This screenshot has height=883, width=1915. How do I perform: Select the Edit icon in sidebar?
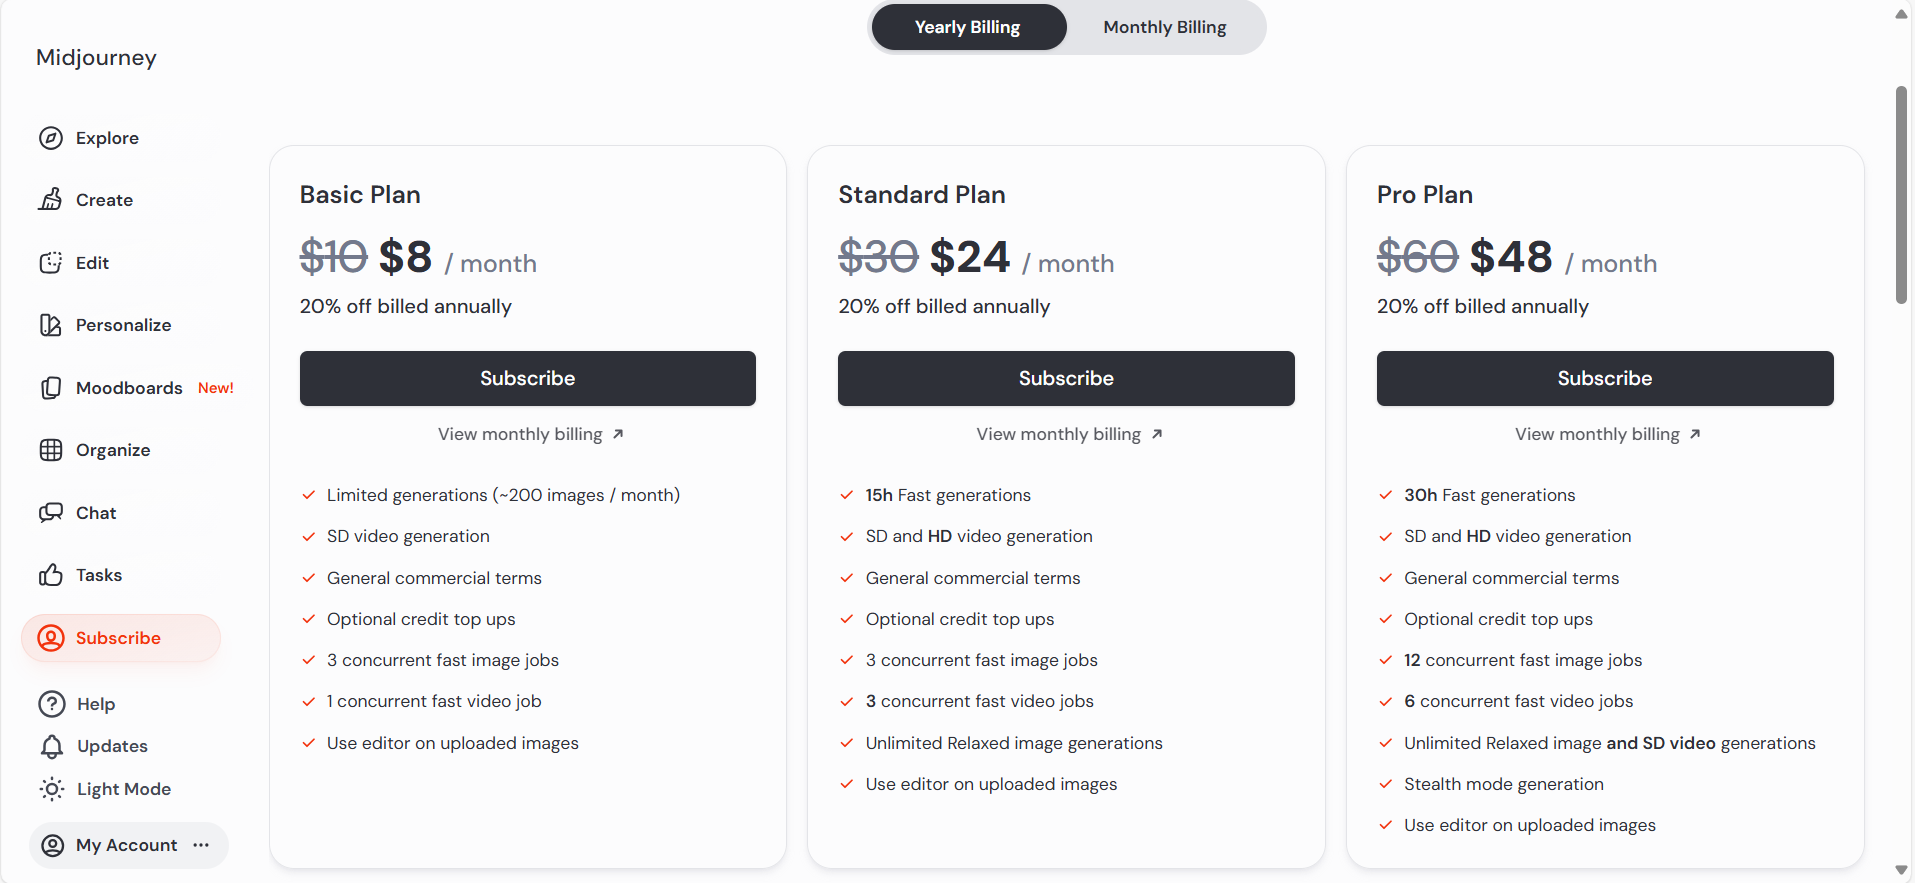(x=51, y=263)
